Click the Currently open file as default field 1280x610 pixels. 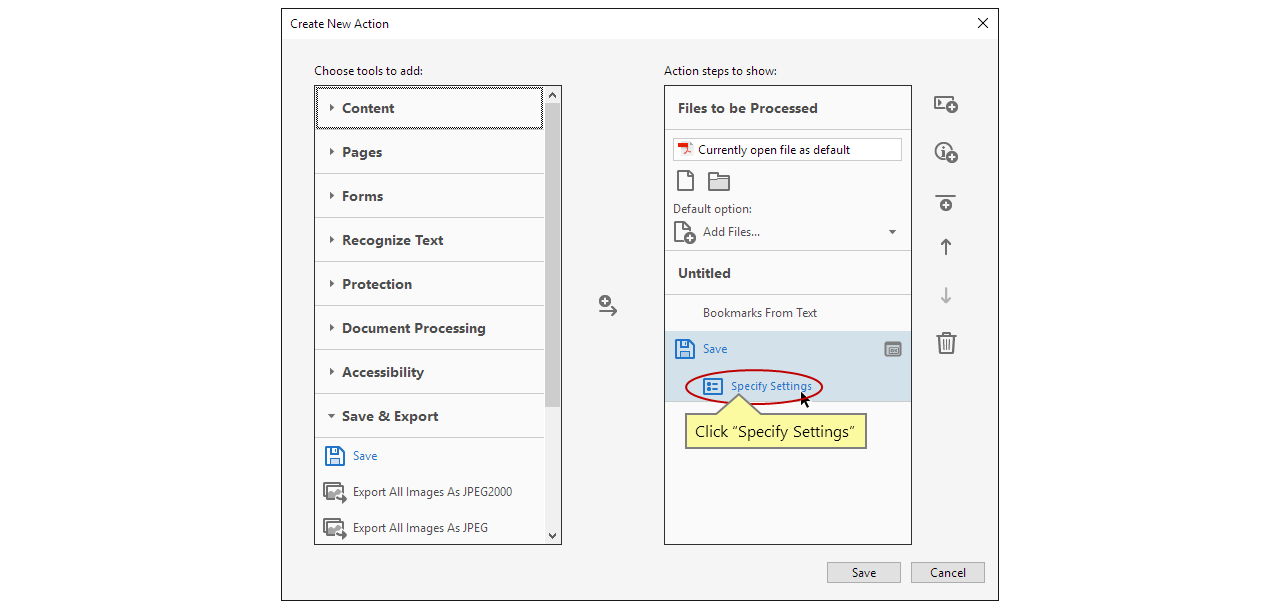click(787, 150)
